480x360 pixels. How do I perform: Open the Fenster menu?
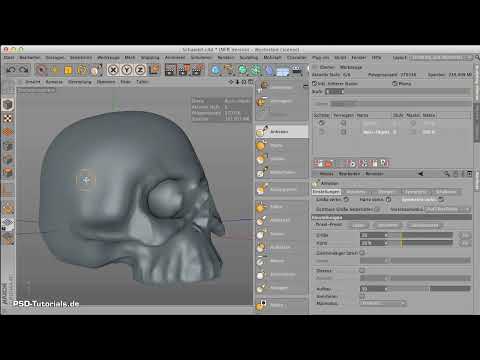pyautogui.click(x=359, y=58)
